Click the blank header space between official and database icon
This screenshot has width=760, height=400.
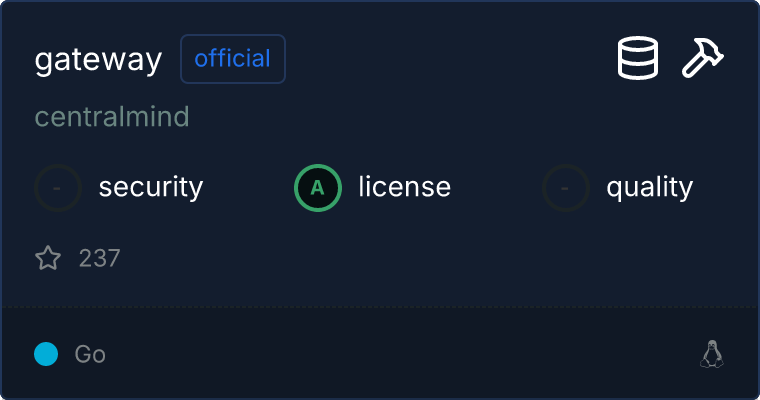coord(450,59)
